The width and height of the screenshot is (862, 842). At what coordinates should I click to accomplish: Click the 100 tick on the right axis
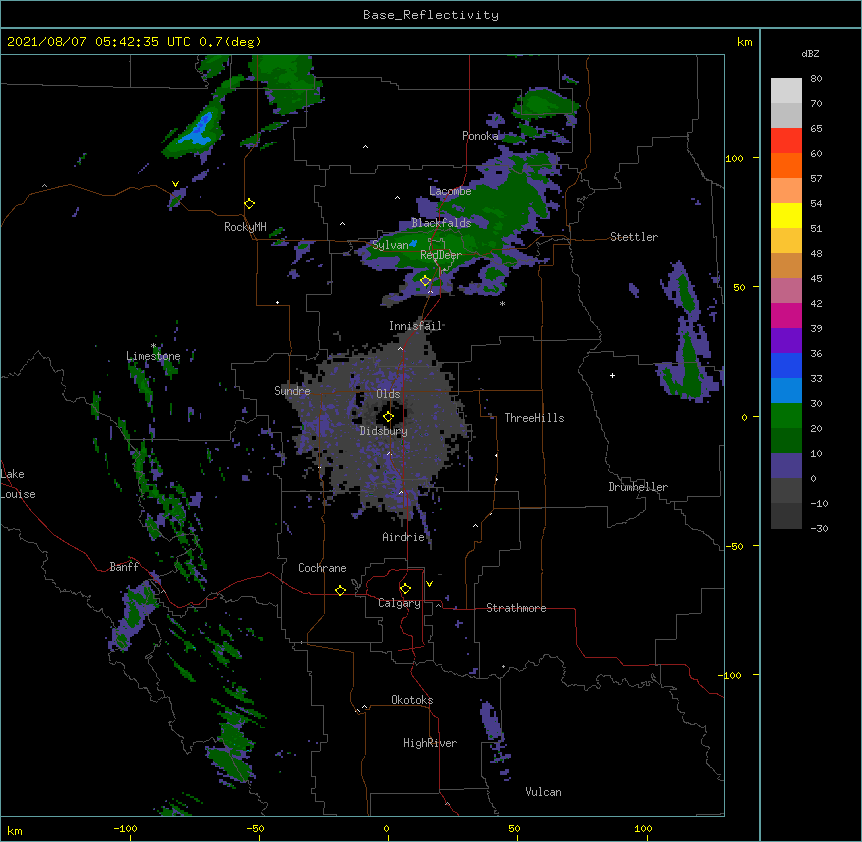[734, 158]
